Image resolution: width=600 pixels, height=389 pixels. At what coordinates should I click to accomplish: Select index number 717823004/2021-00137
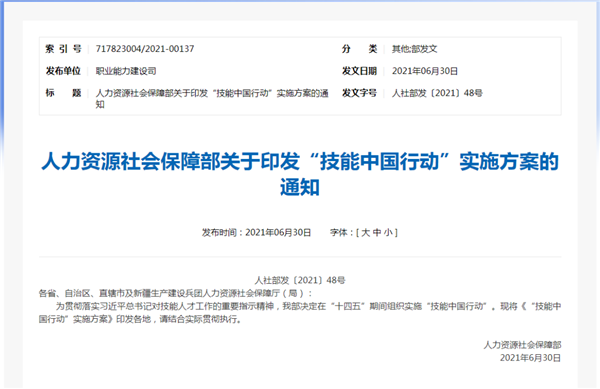(145, 49)
